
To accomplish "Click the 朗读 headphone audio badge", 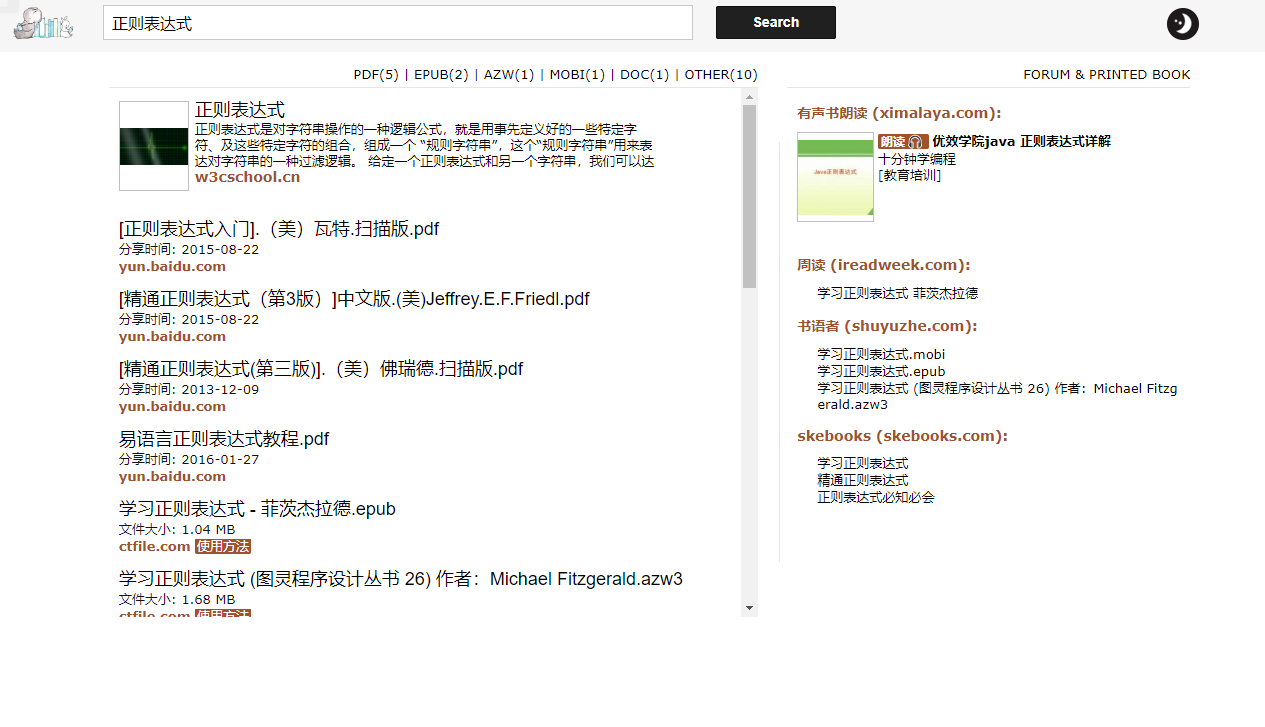I will (x=903, y=142).
